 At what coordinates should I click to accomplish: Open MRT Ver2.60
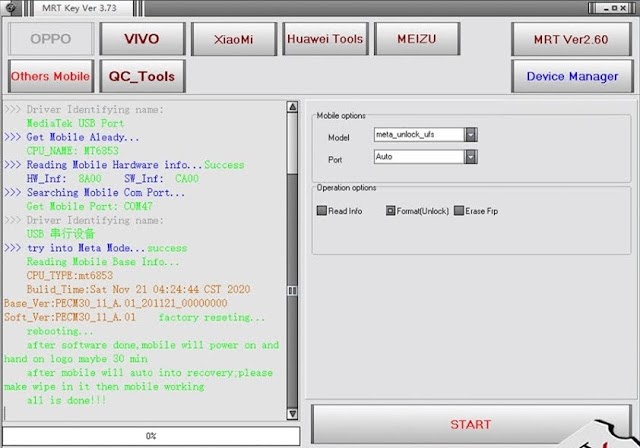click(571, 39)
